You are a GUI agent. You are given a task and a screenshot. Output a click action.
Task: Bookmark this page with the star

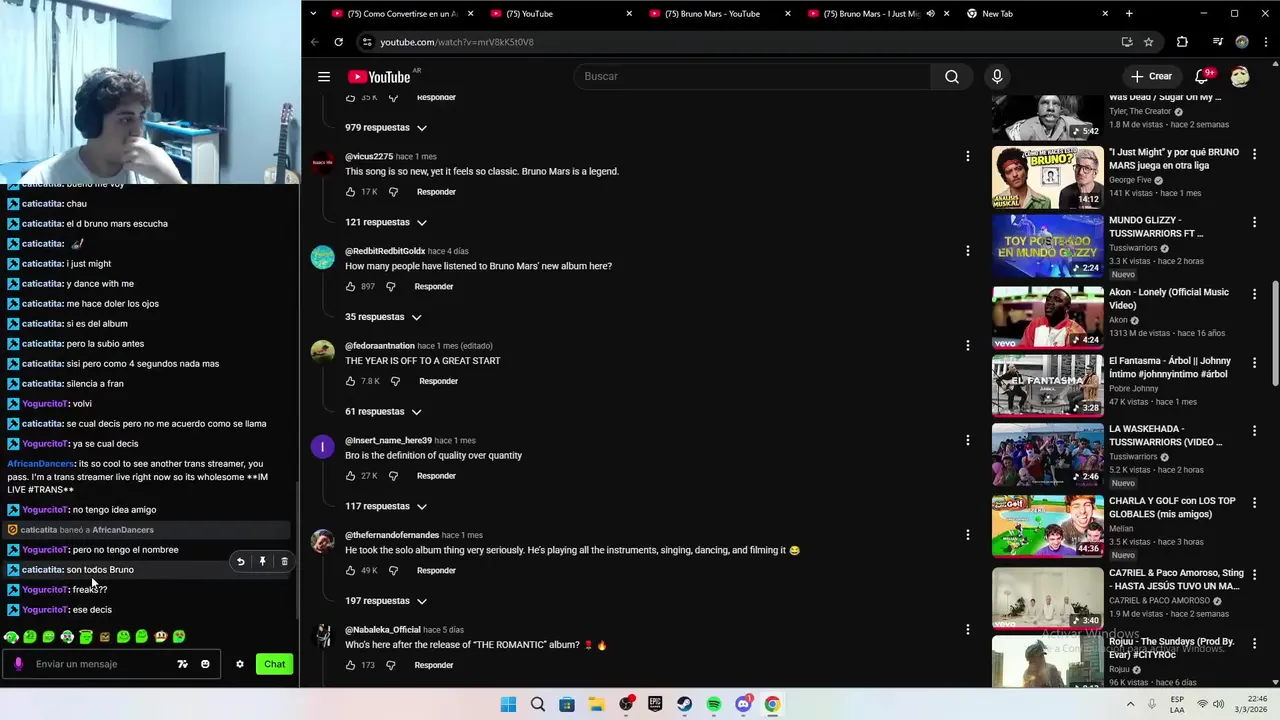click(1149, 42)
